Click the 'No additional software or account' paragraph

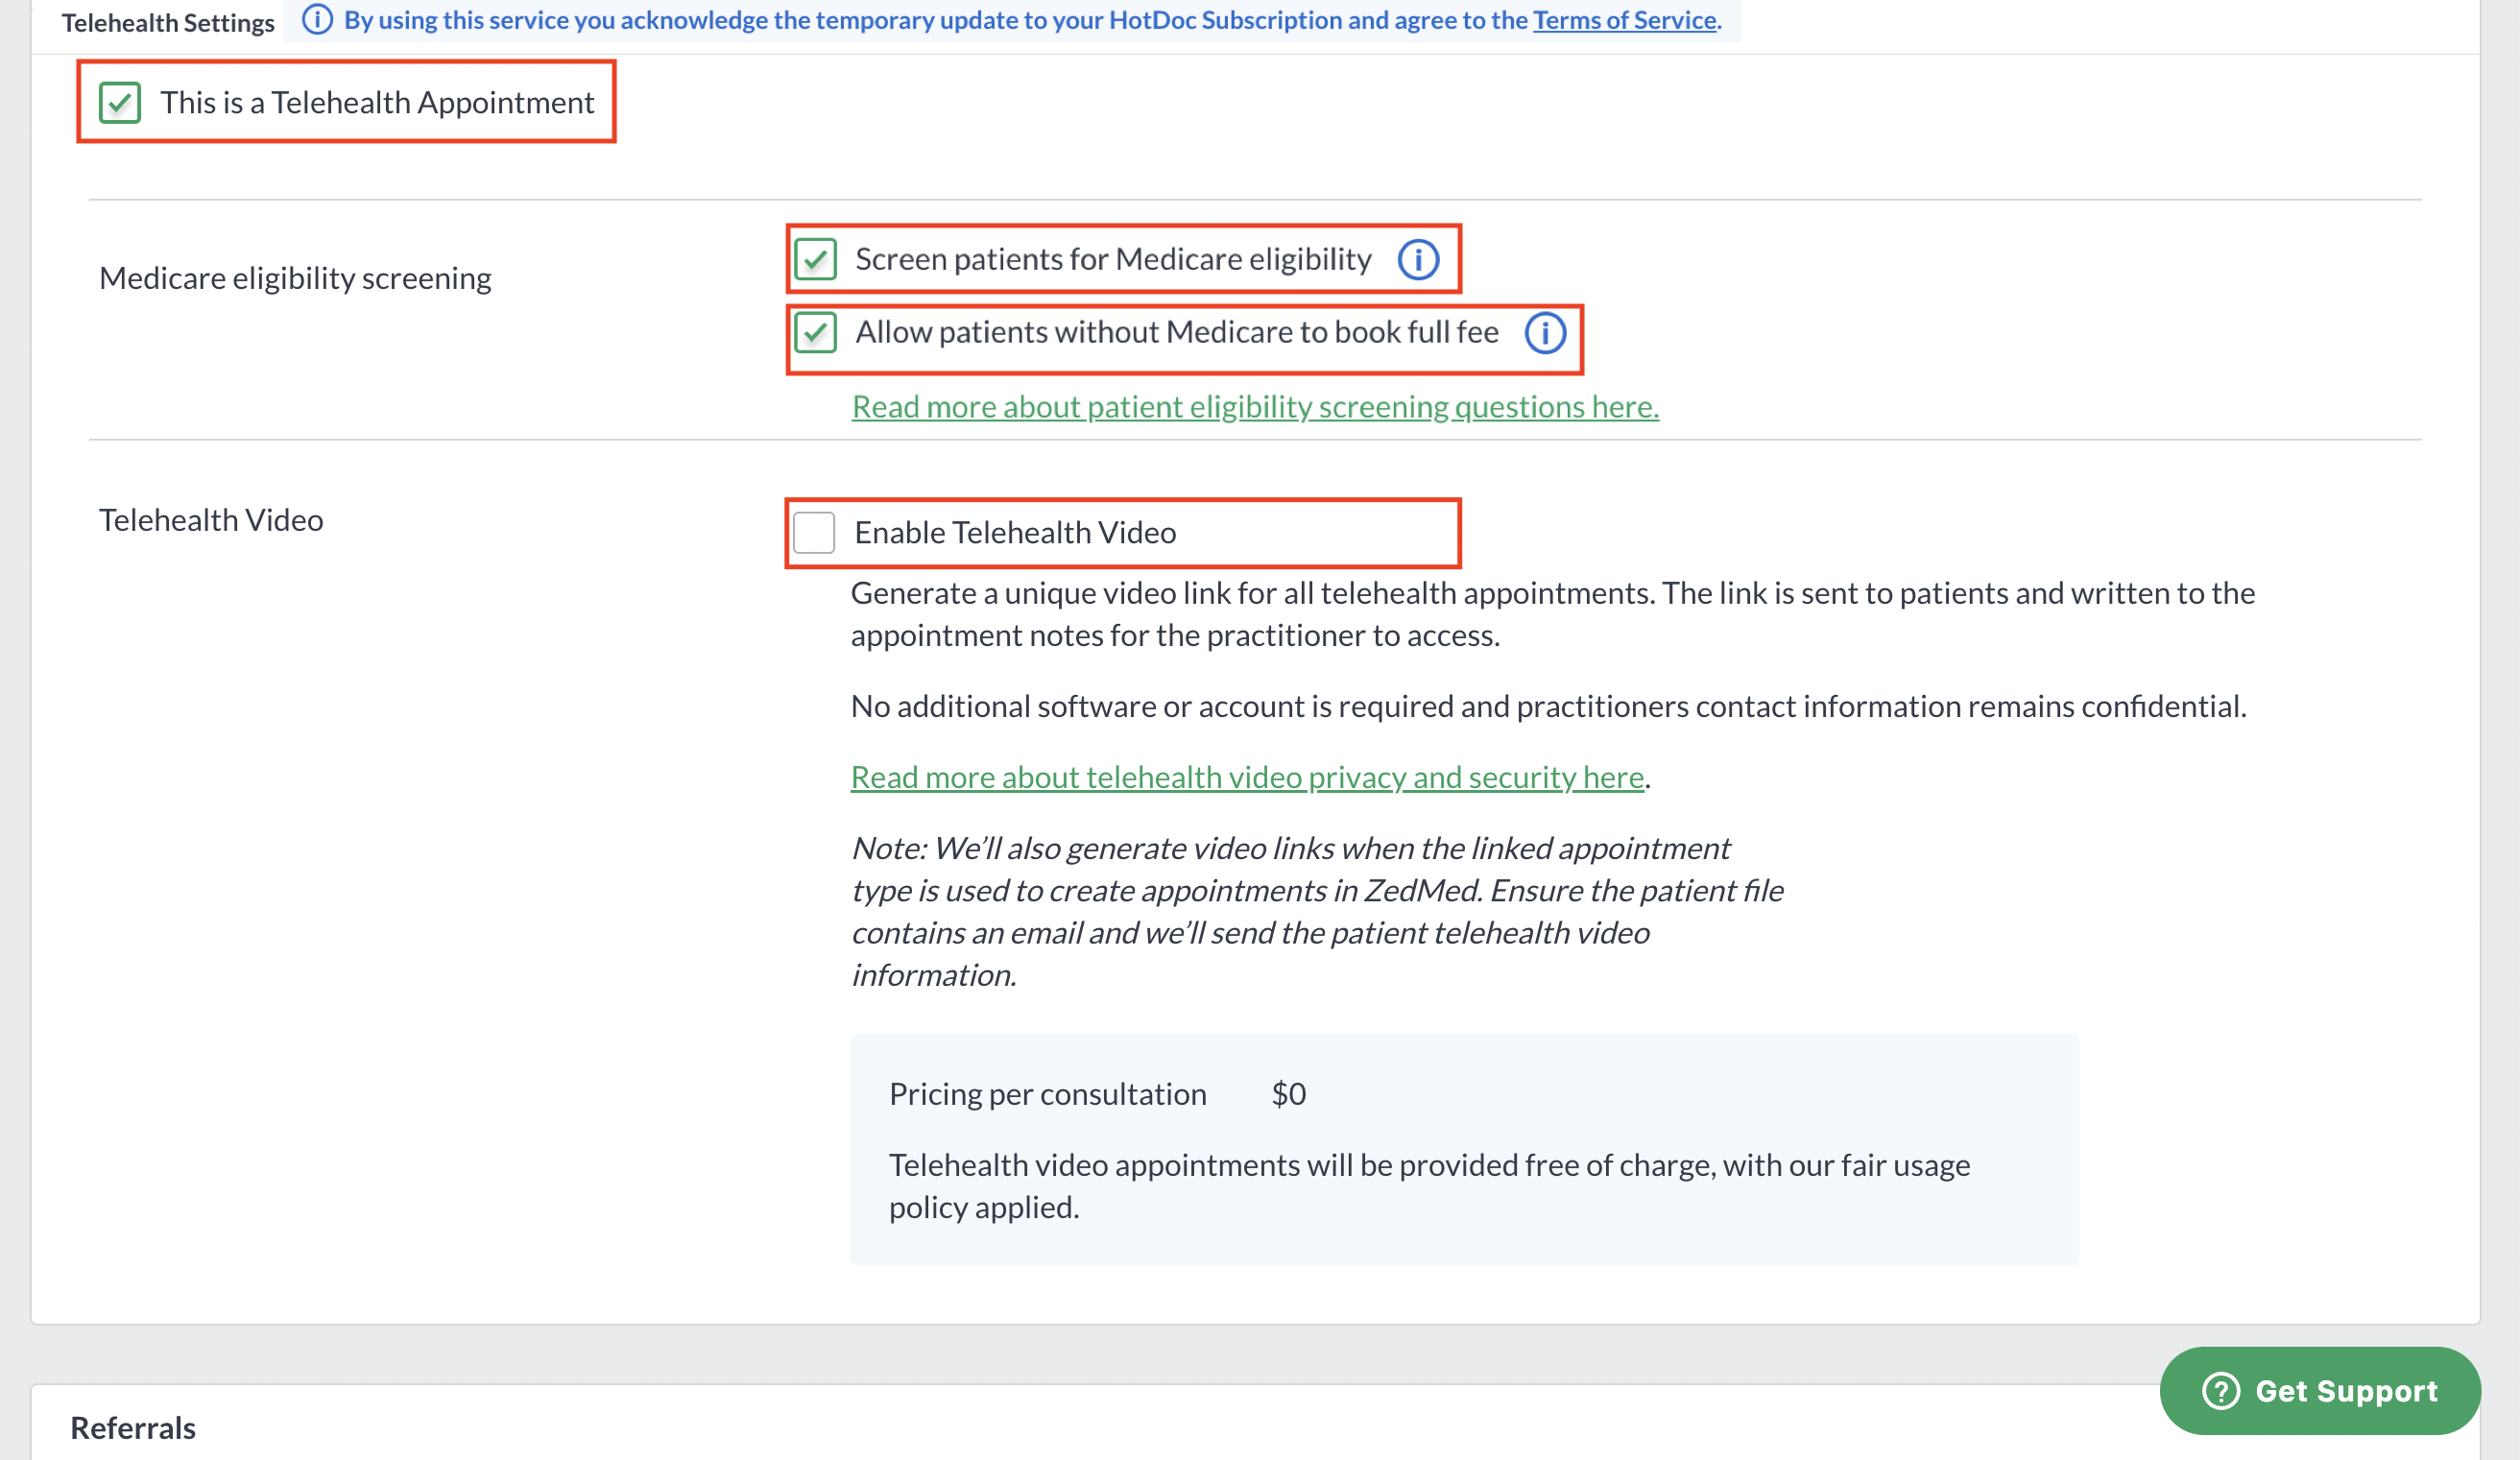(1548, 706)
